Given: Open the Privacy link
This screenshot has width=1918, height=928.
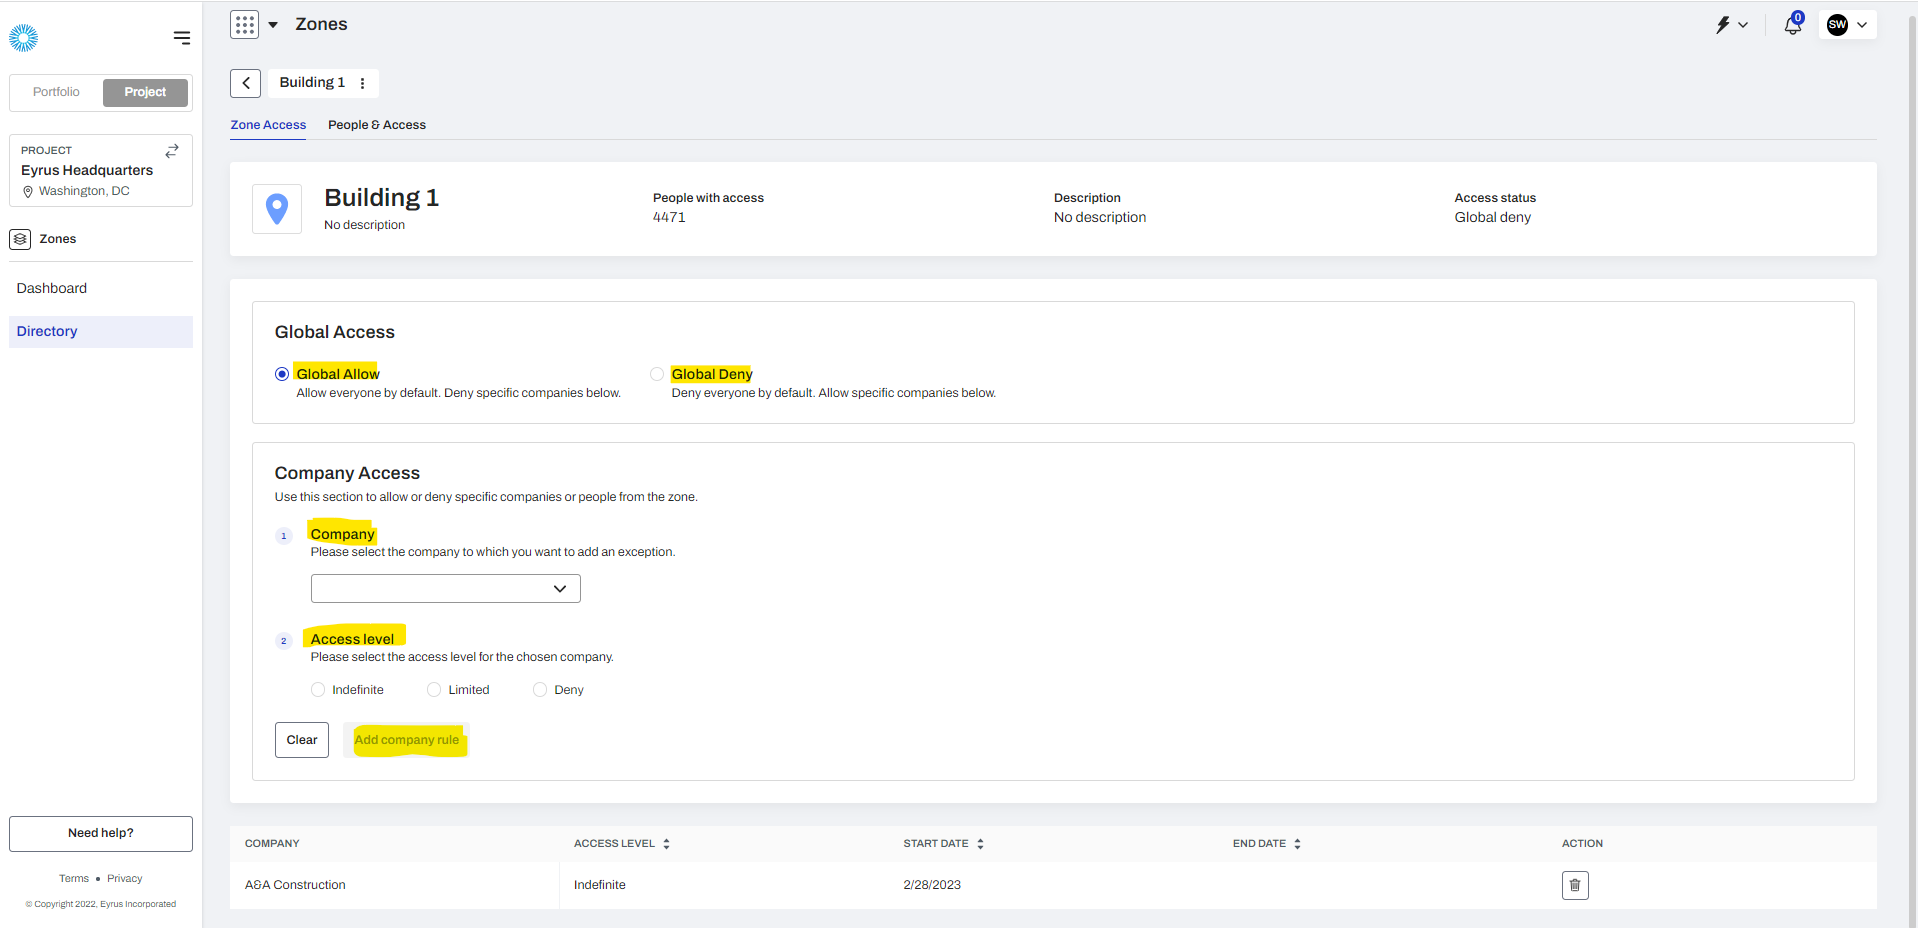Looking at the screenshot, I should pos(125,879).
